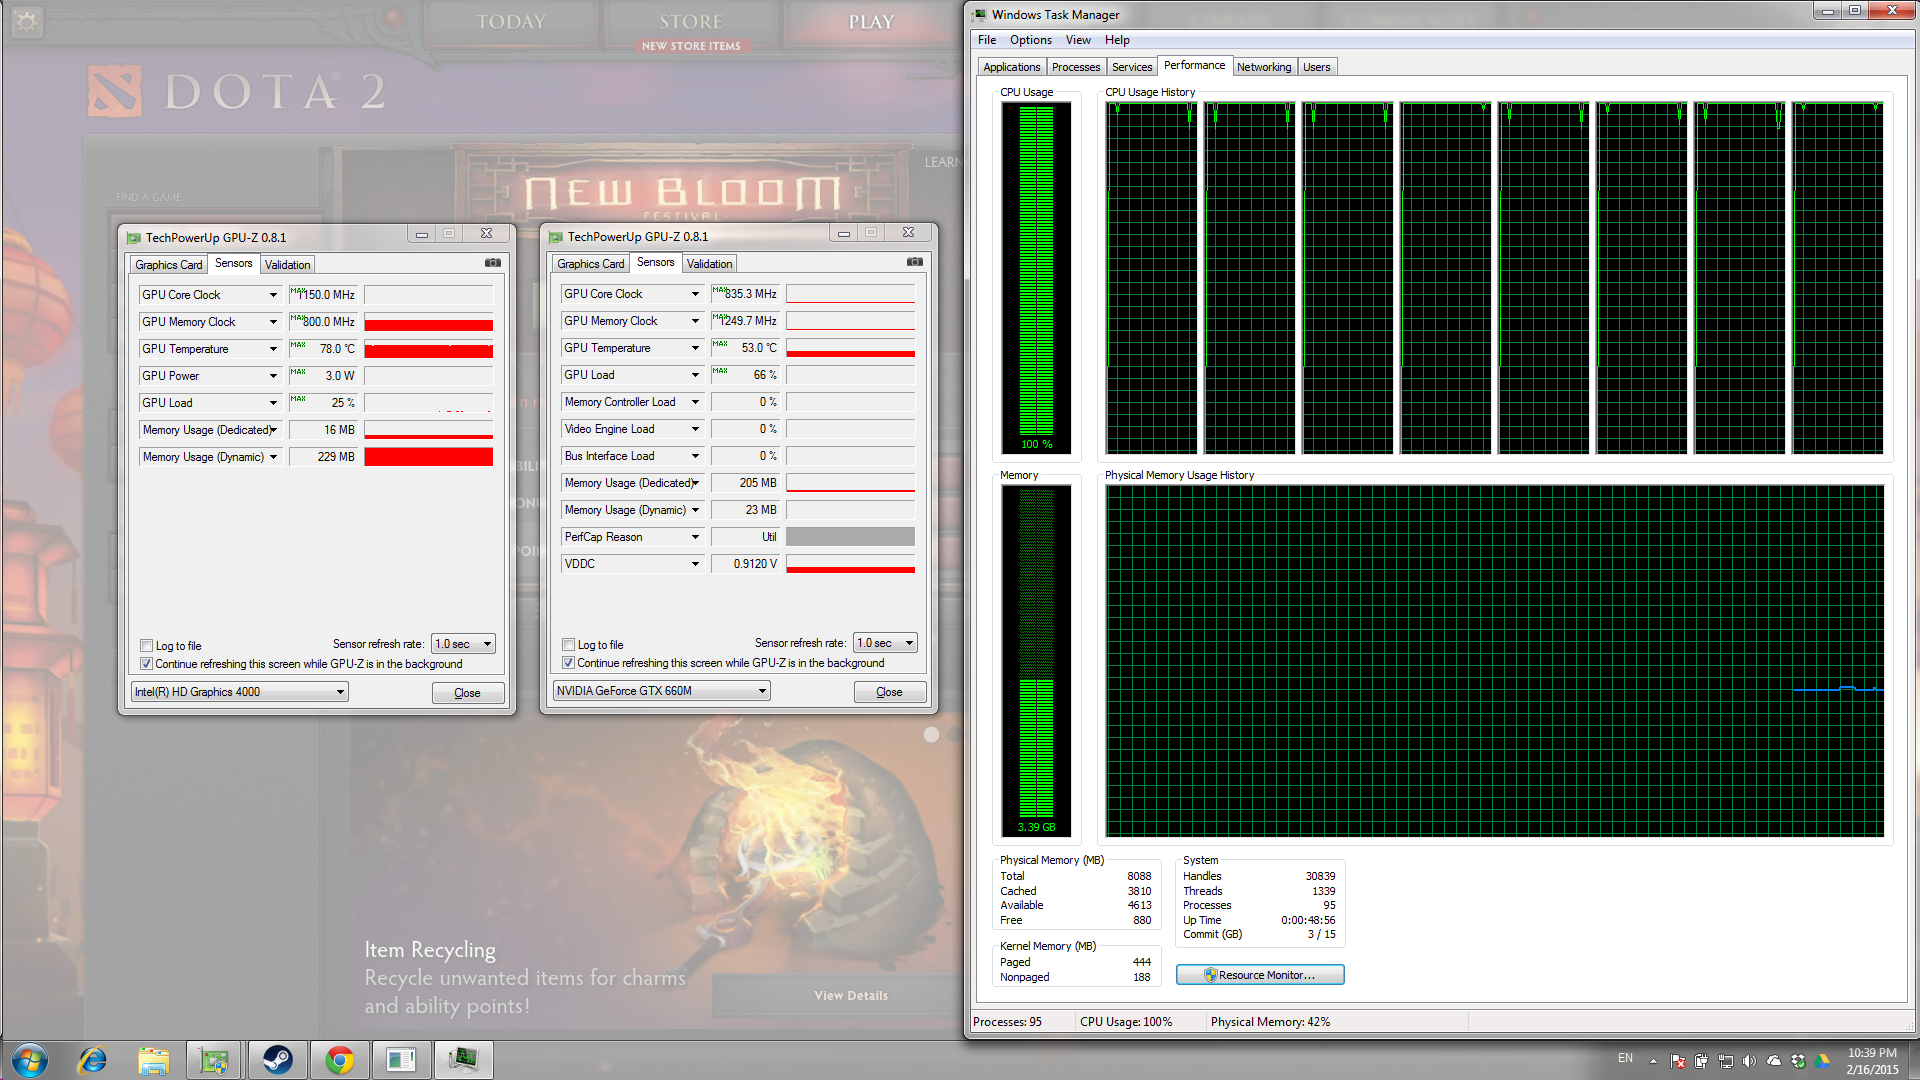
Task: Show hidden tray icons arrow
Action: coord(1653,1061)
